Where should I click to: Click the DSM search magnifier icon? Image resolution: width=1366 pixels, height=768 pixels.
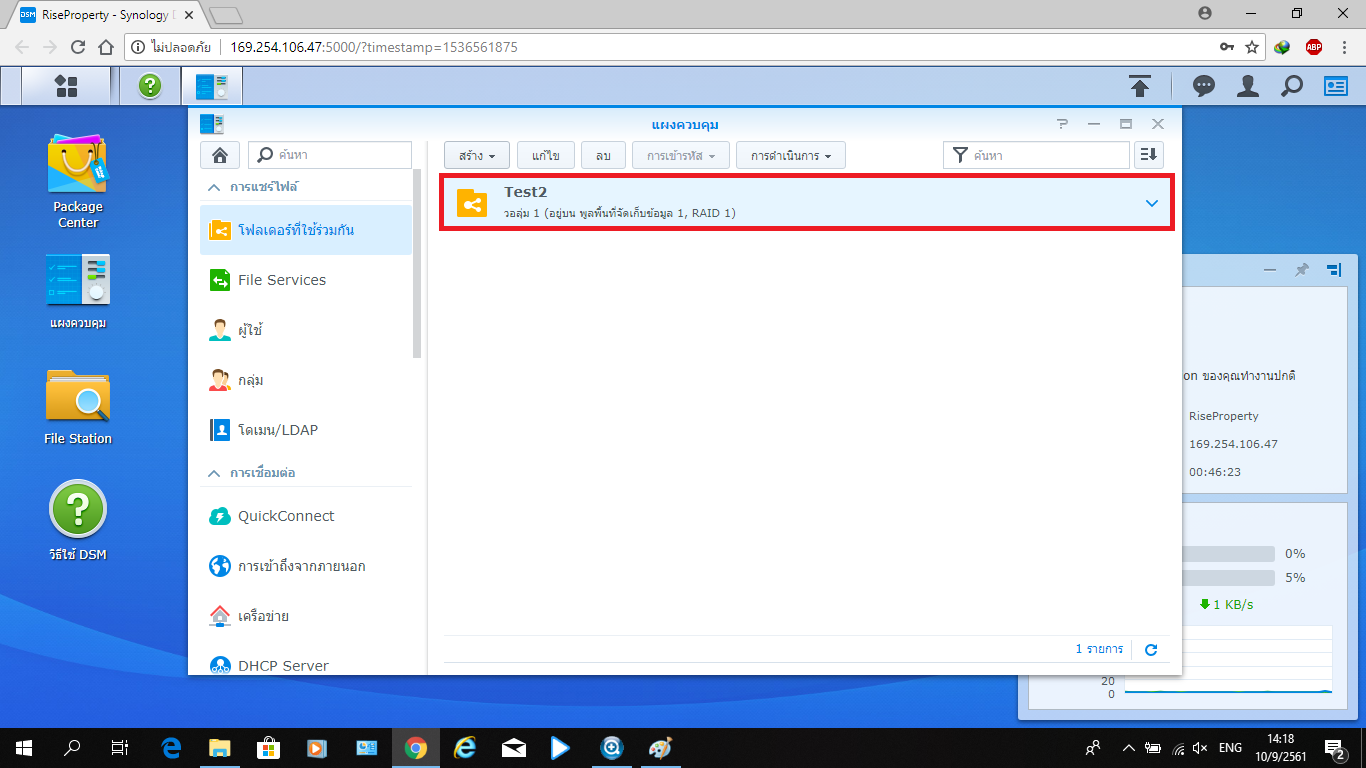coord(1292,86)
